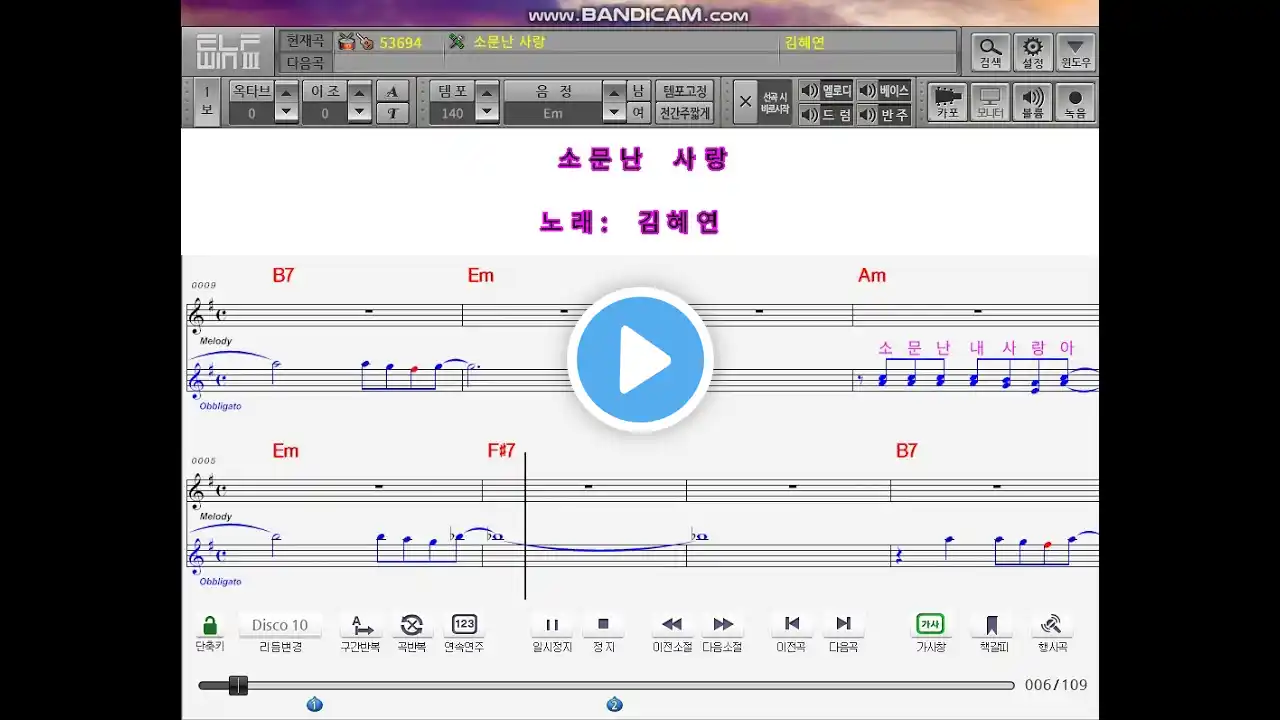Click the 현재곡 current song label

tap(304, 41)
